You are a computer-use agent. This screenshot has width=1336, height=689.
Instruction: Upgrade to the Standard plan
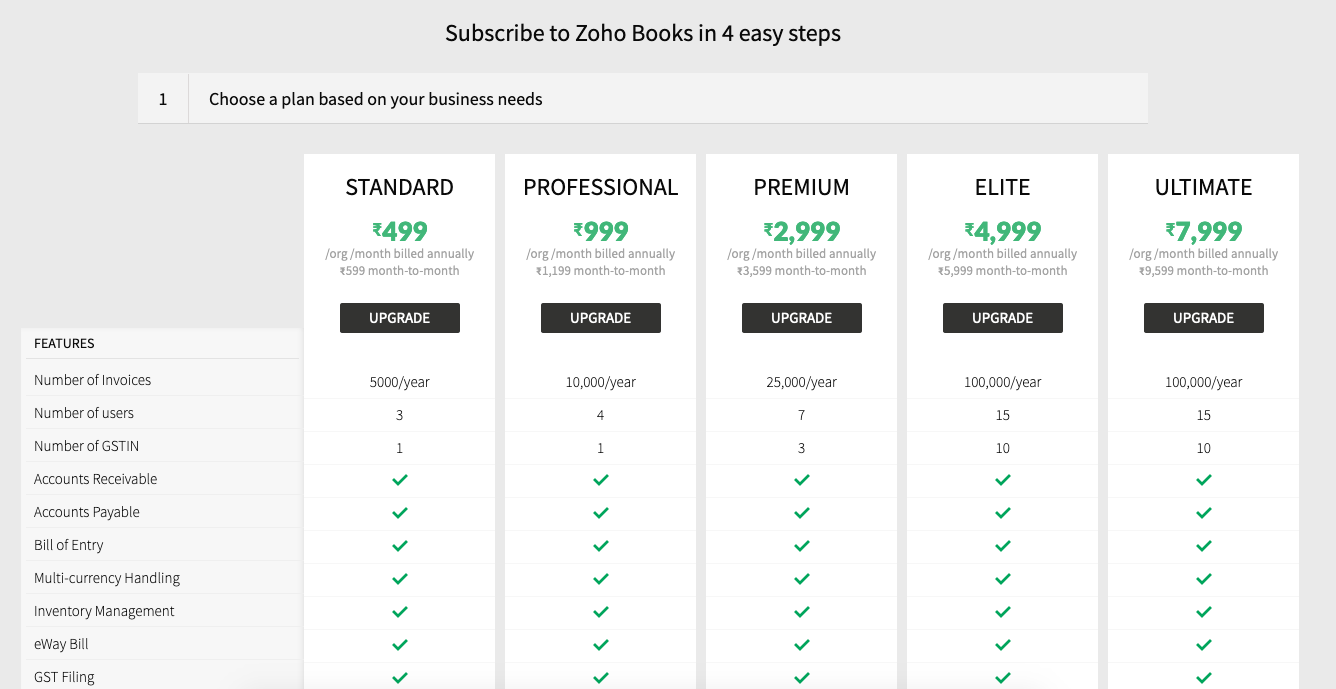tap(400, 318)
